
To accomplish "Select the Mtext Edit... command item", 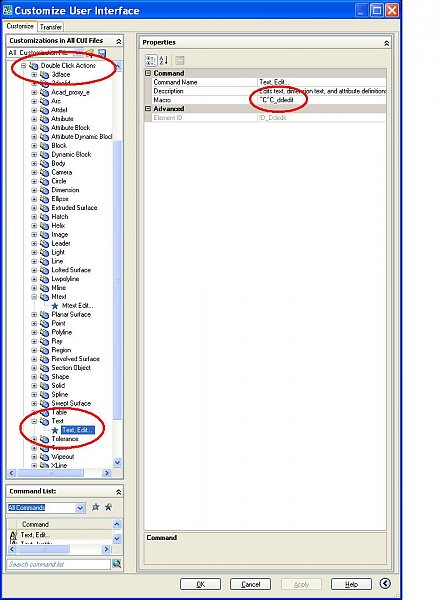I will point(77,305).
